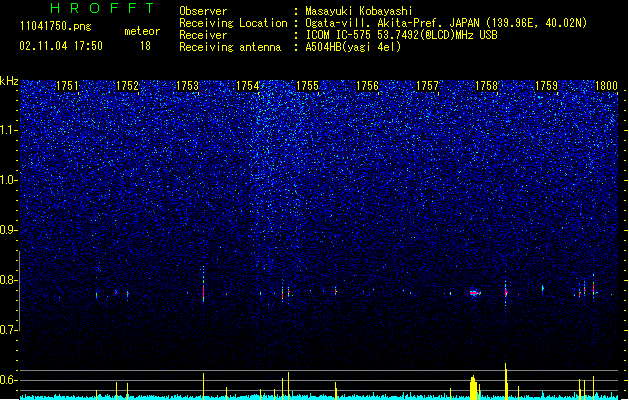Click the tallest yellow intensity spike past 1758
The image size is (629, 400).
(x=506, y=381)
